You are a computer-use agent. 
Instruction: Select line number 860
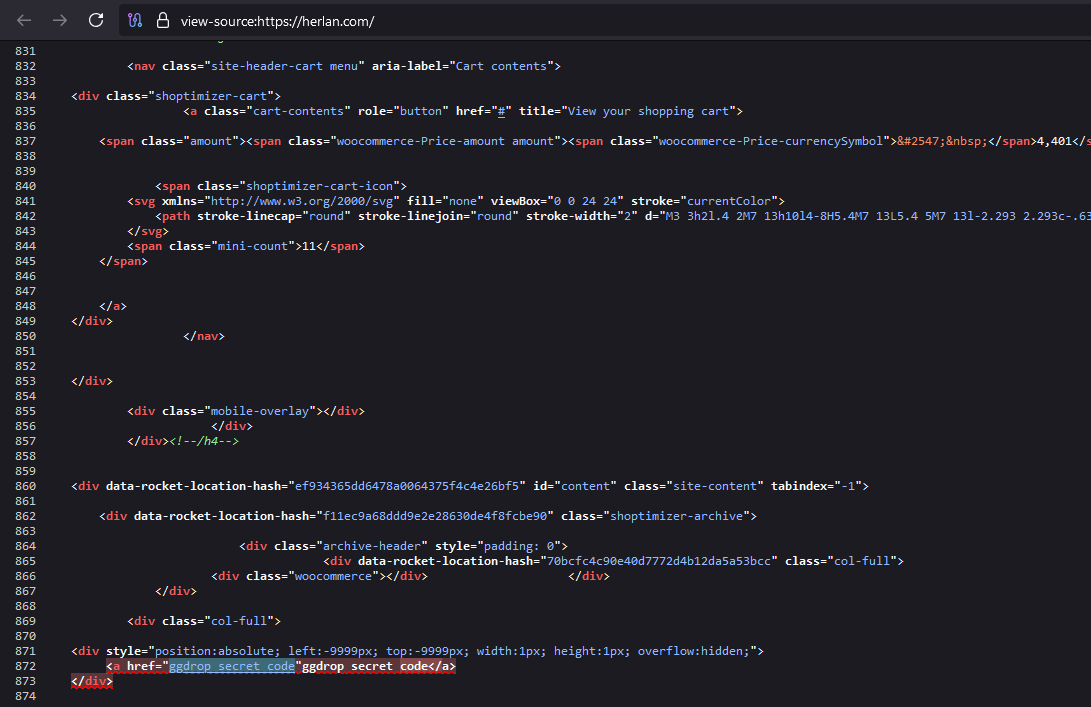25,486
